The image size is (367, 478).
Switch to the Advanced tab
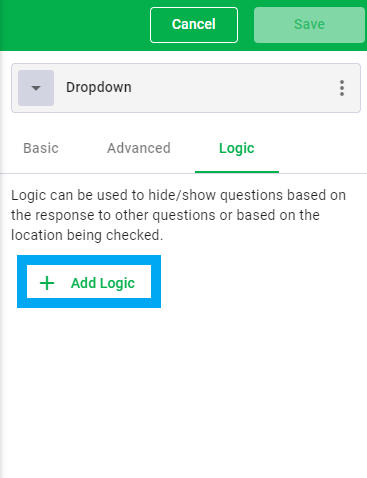tap(139, 148)
